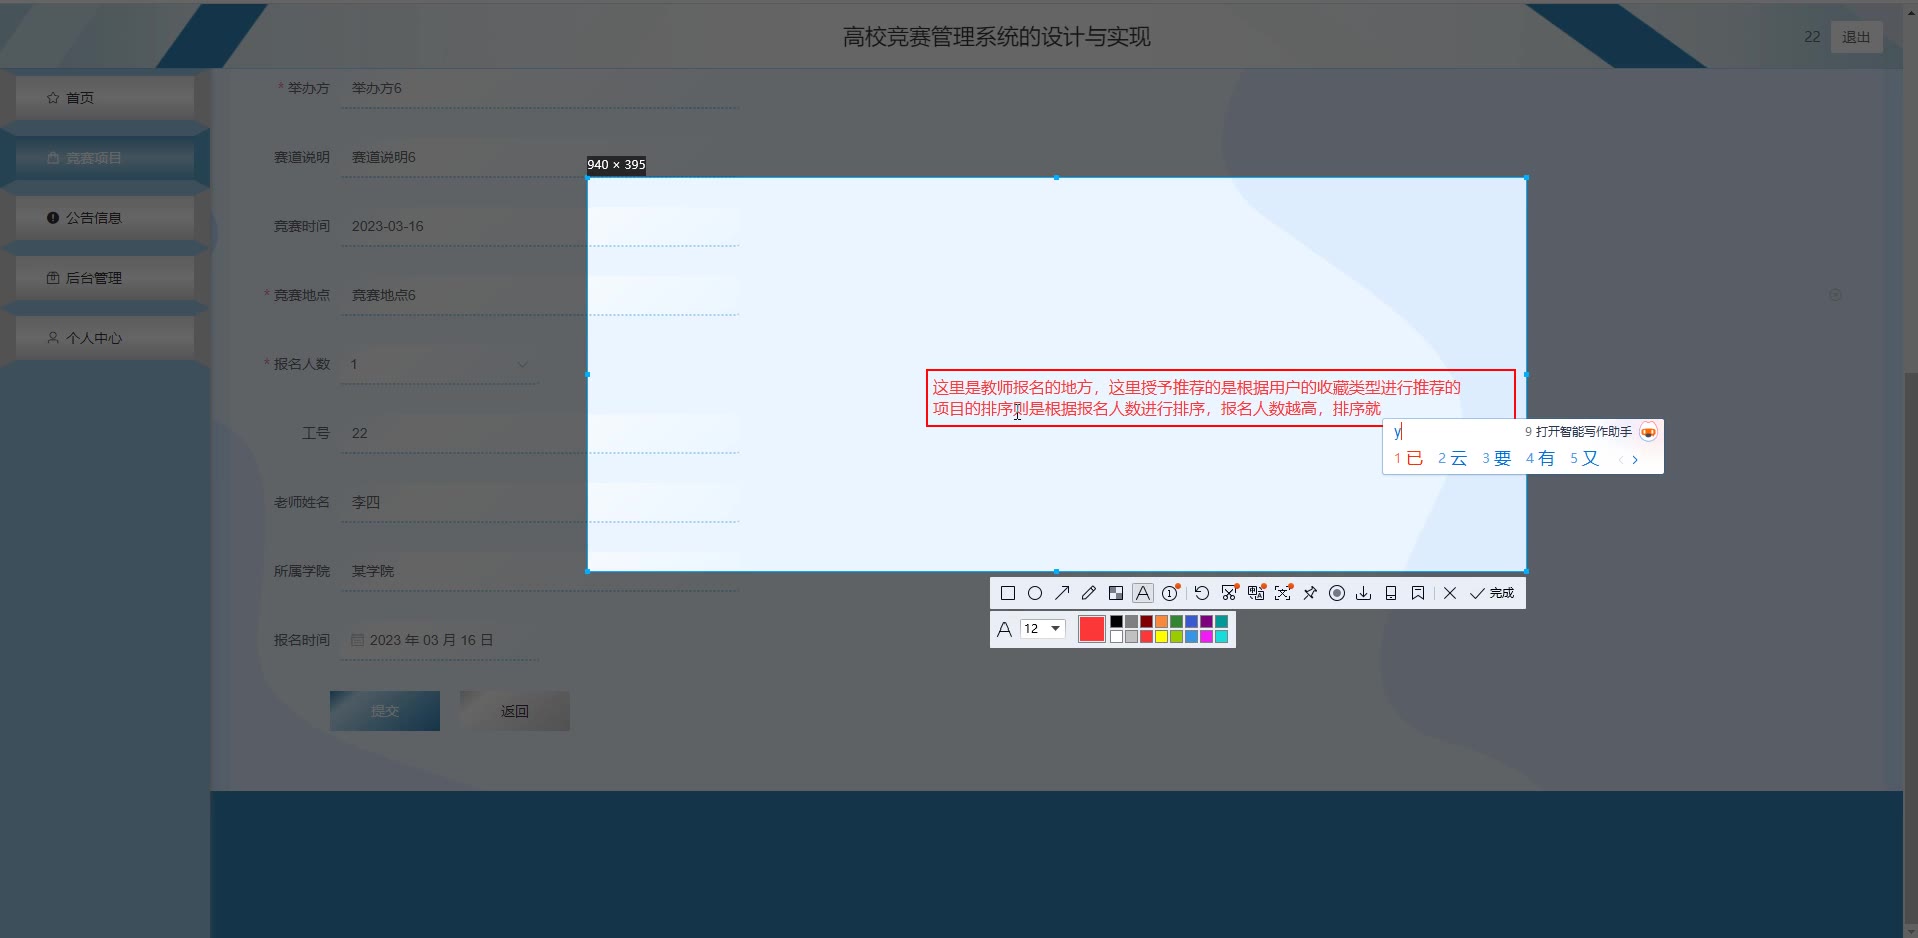Choose IME candidate 5 又
Viewport: 1918px width, 938px height.
(1584, 459)
